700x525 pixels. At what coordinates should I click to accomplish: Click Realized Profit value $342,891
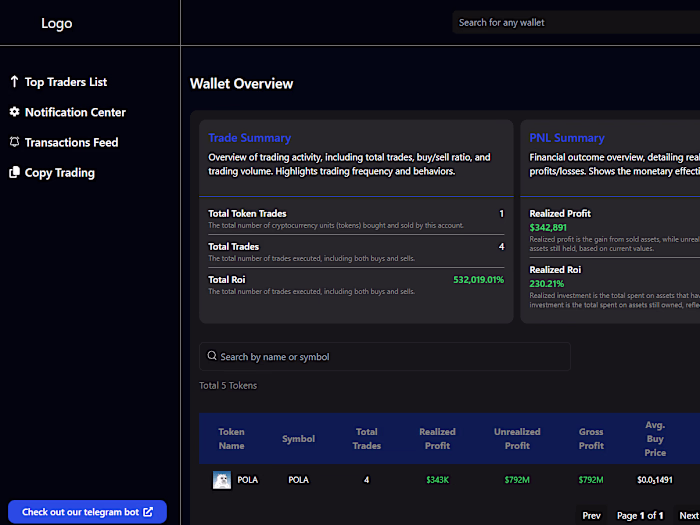pos(548,228)
